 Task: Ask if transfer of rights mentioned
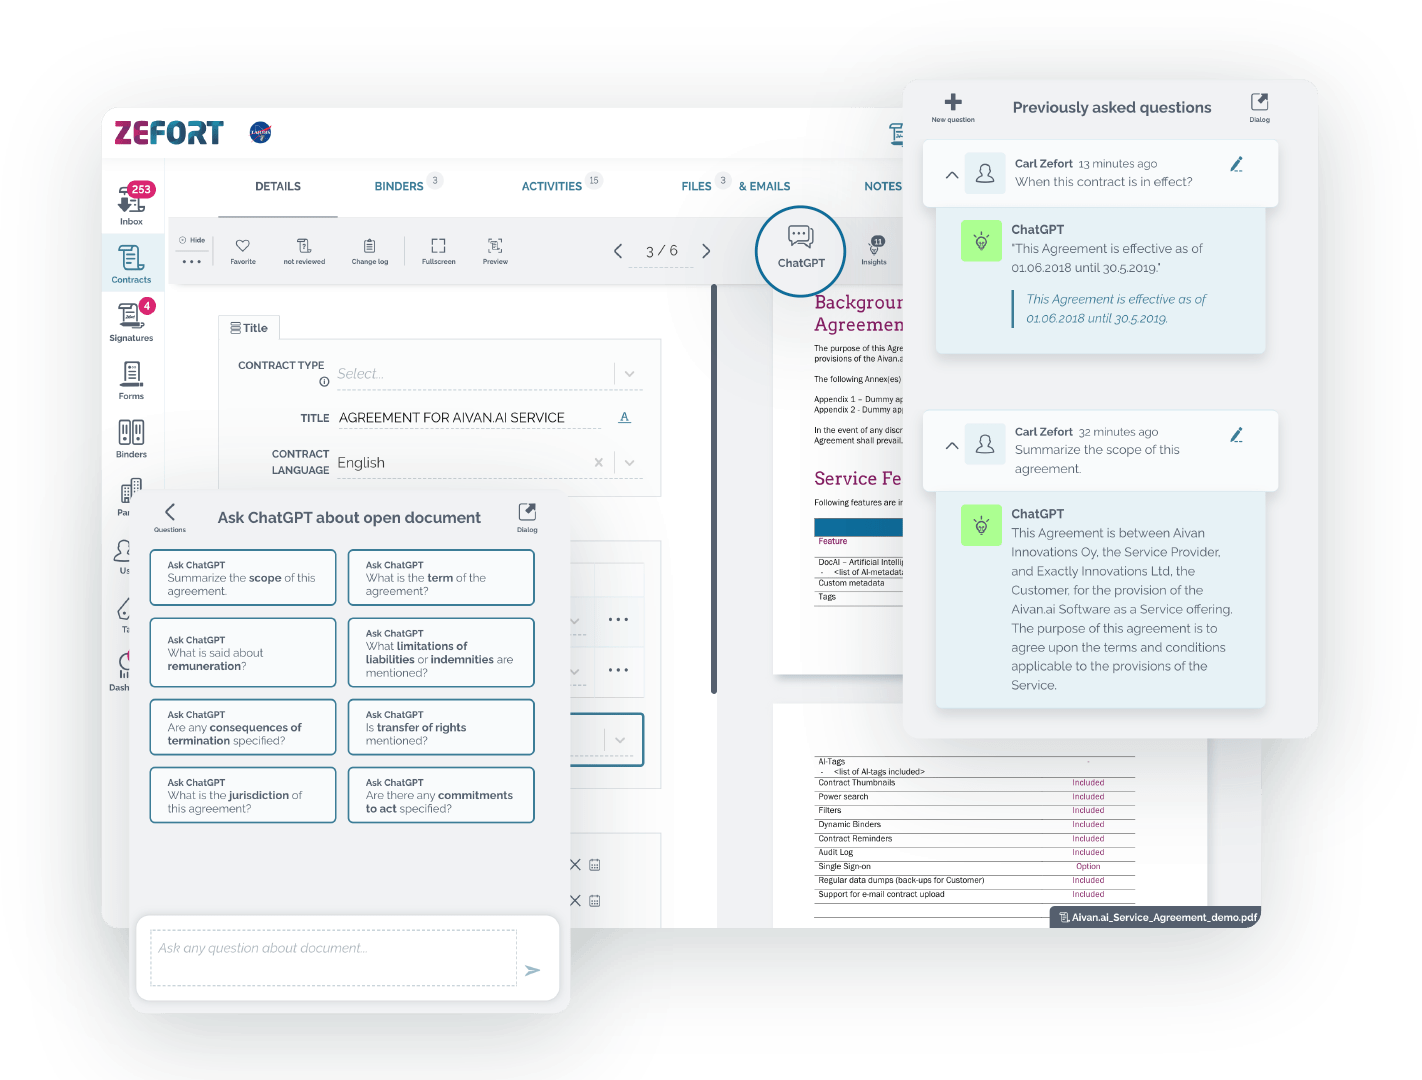(441, 727)
